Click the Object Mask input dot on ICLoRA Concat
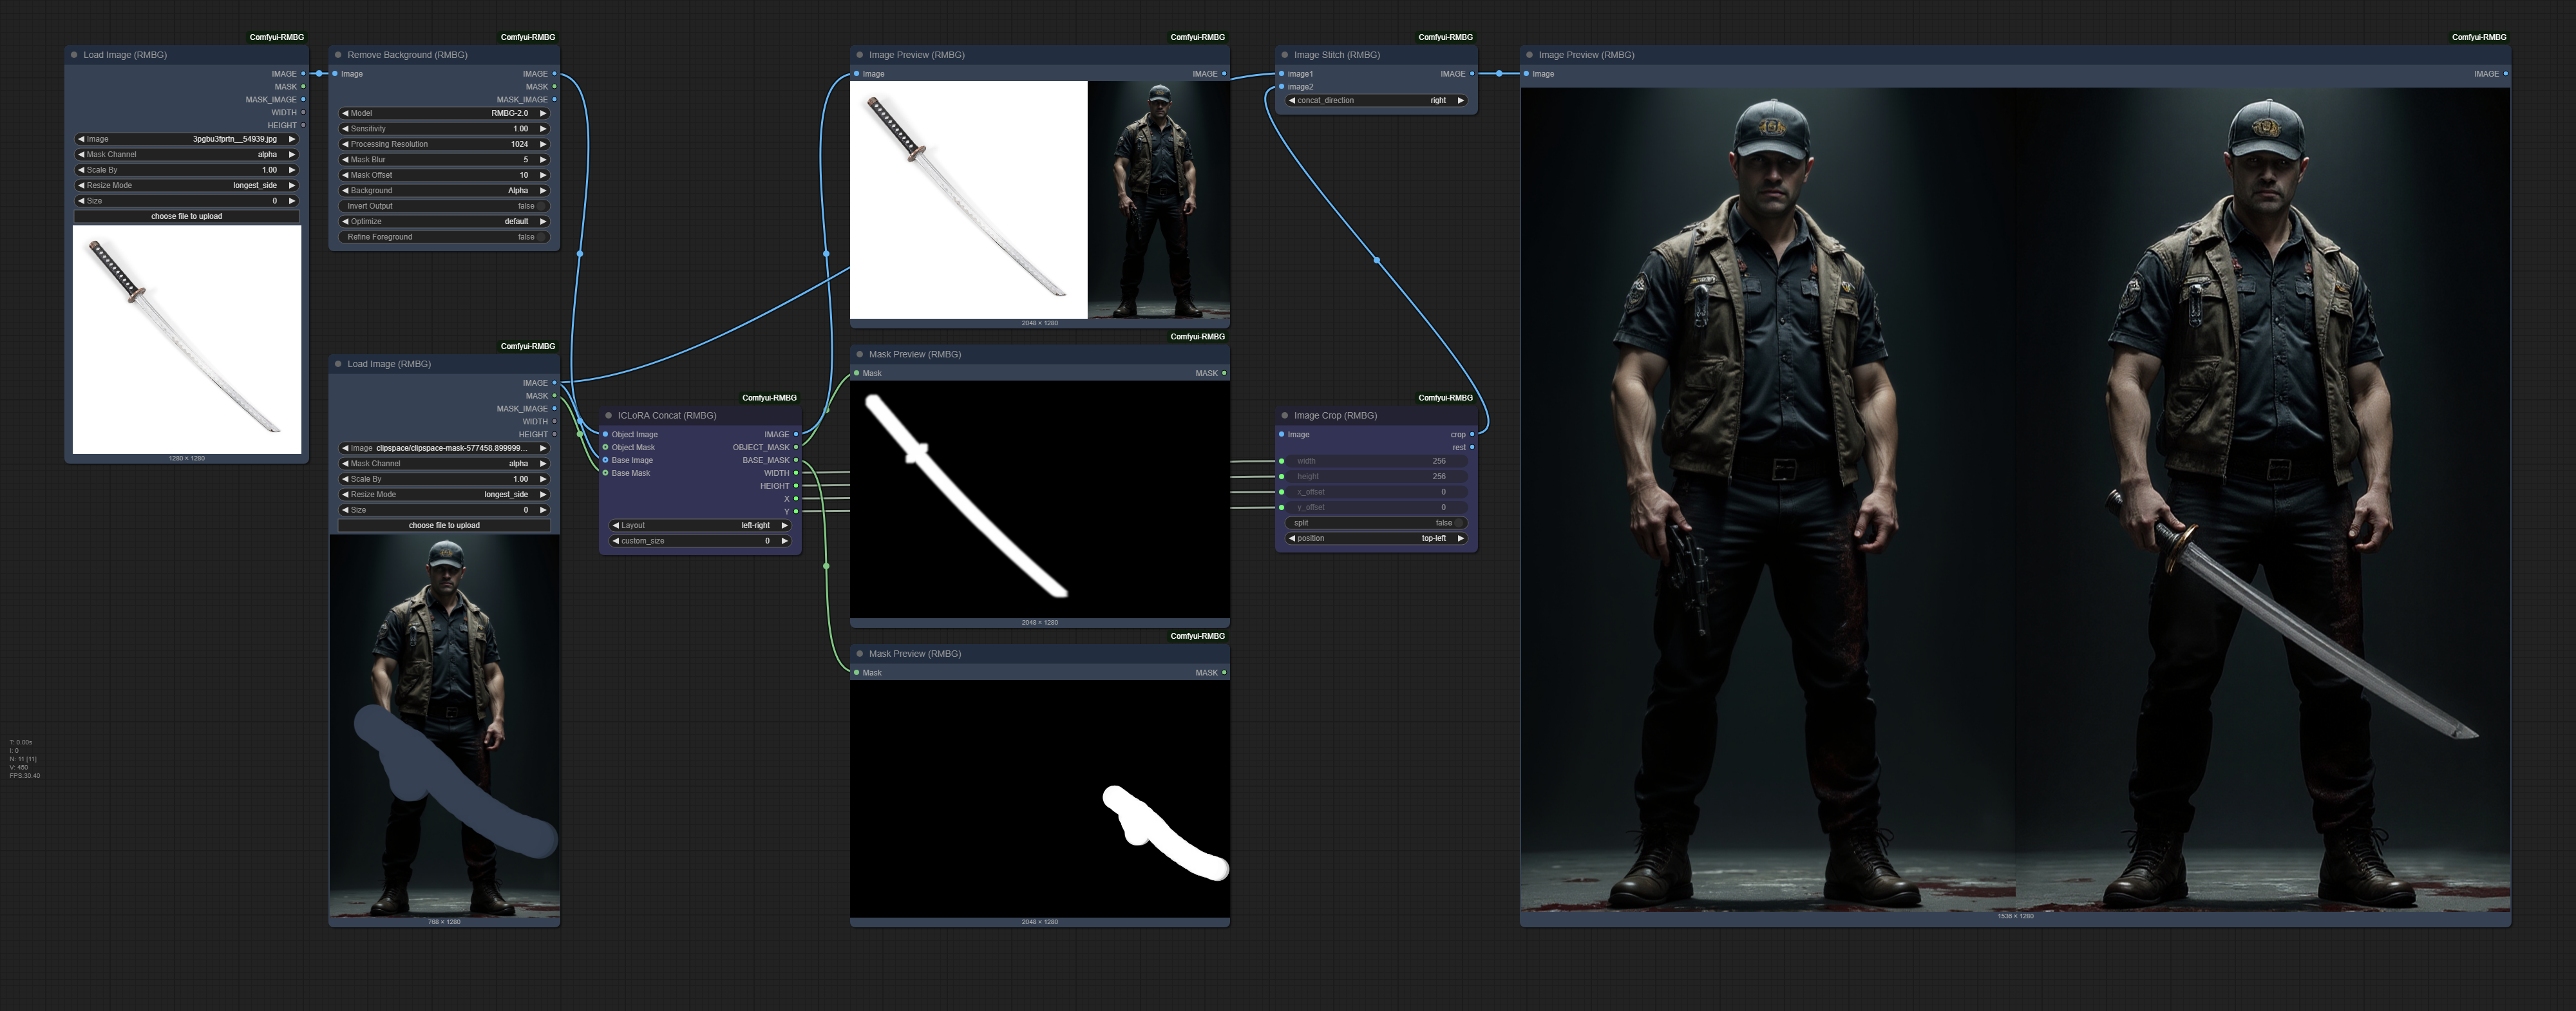The height and width of the screenshot is (1011, 2576). pos(606,447)
